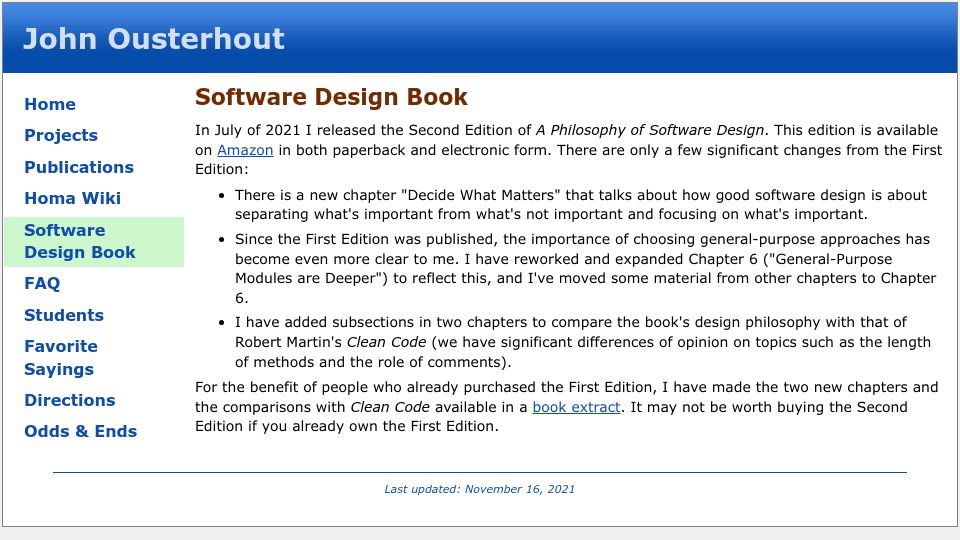Click the Software Design Book page heading
The width and height of the screenshot is (960, 540).
pyautogui.click(x=331, y=97)
